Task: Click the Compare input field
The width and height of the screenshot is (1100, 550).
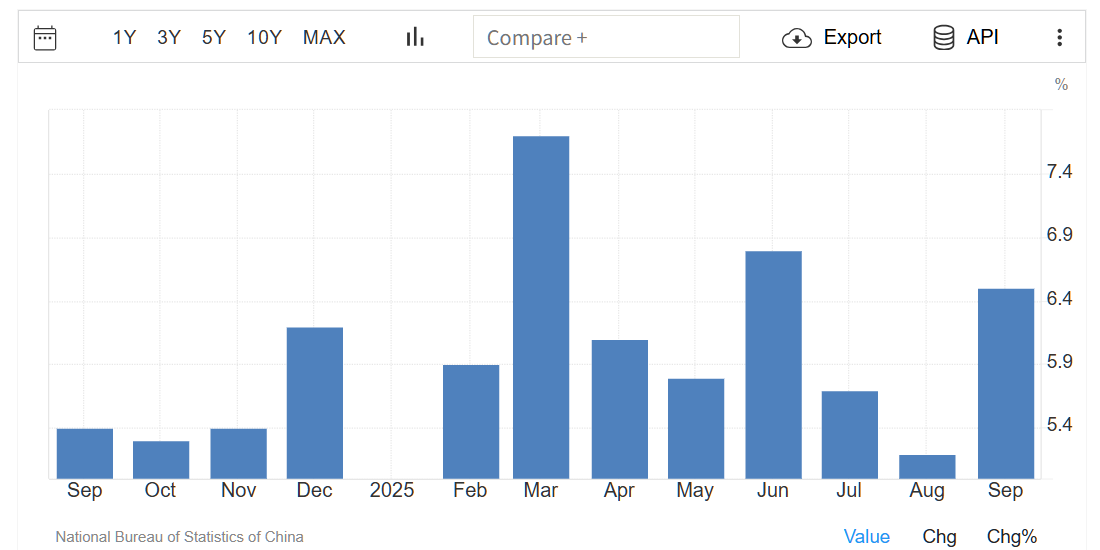Action: coord(606,37)
